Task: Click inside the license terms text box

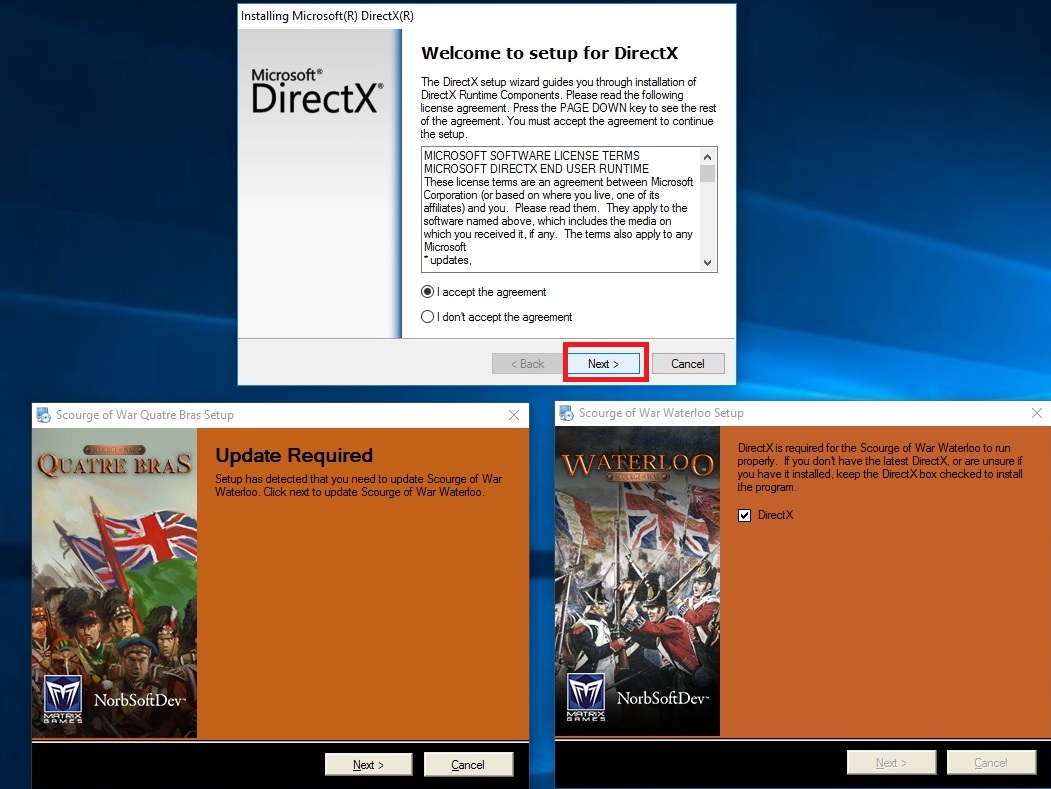Action: [560, 209]
